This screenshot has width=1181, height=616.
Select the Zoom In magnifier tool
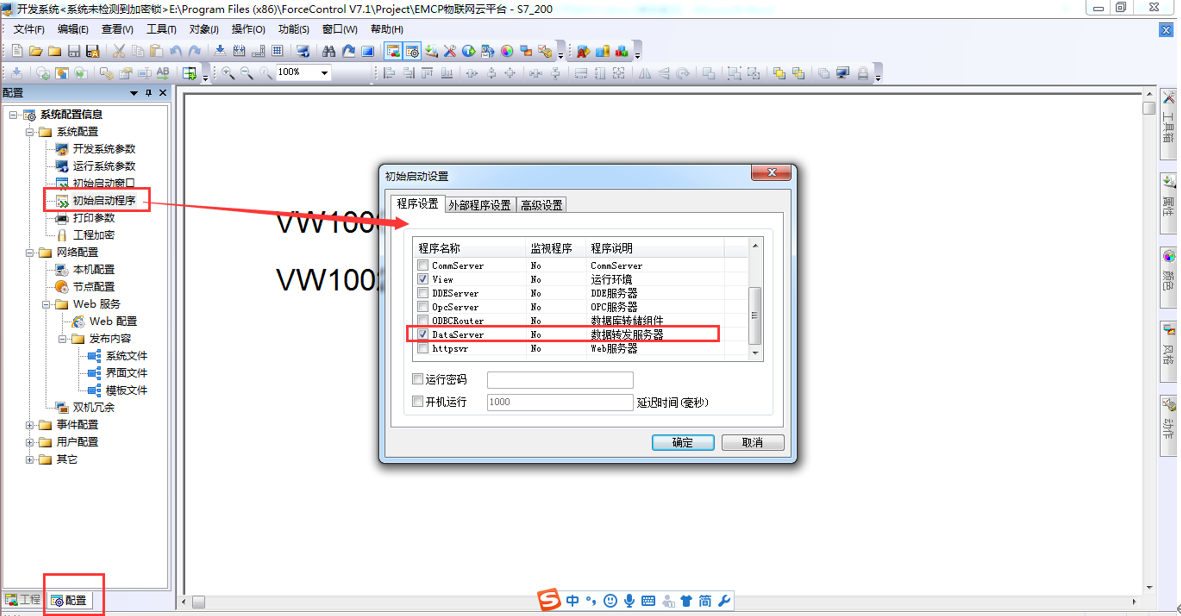226,73
